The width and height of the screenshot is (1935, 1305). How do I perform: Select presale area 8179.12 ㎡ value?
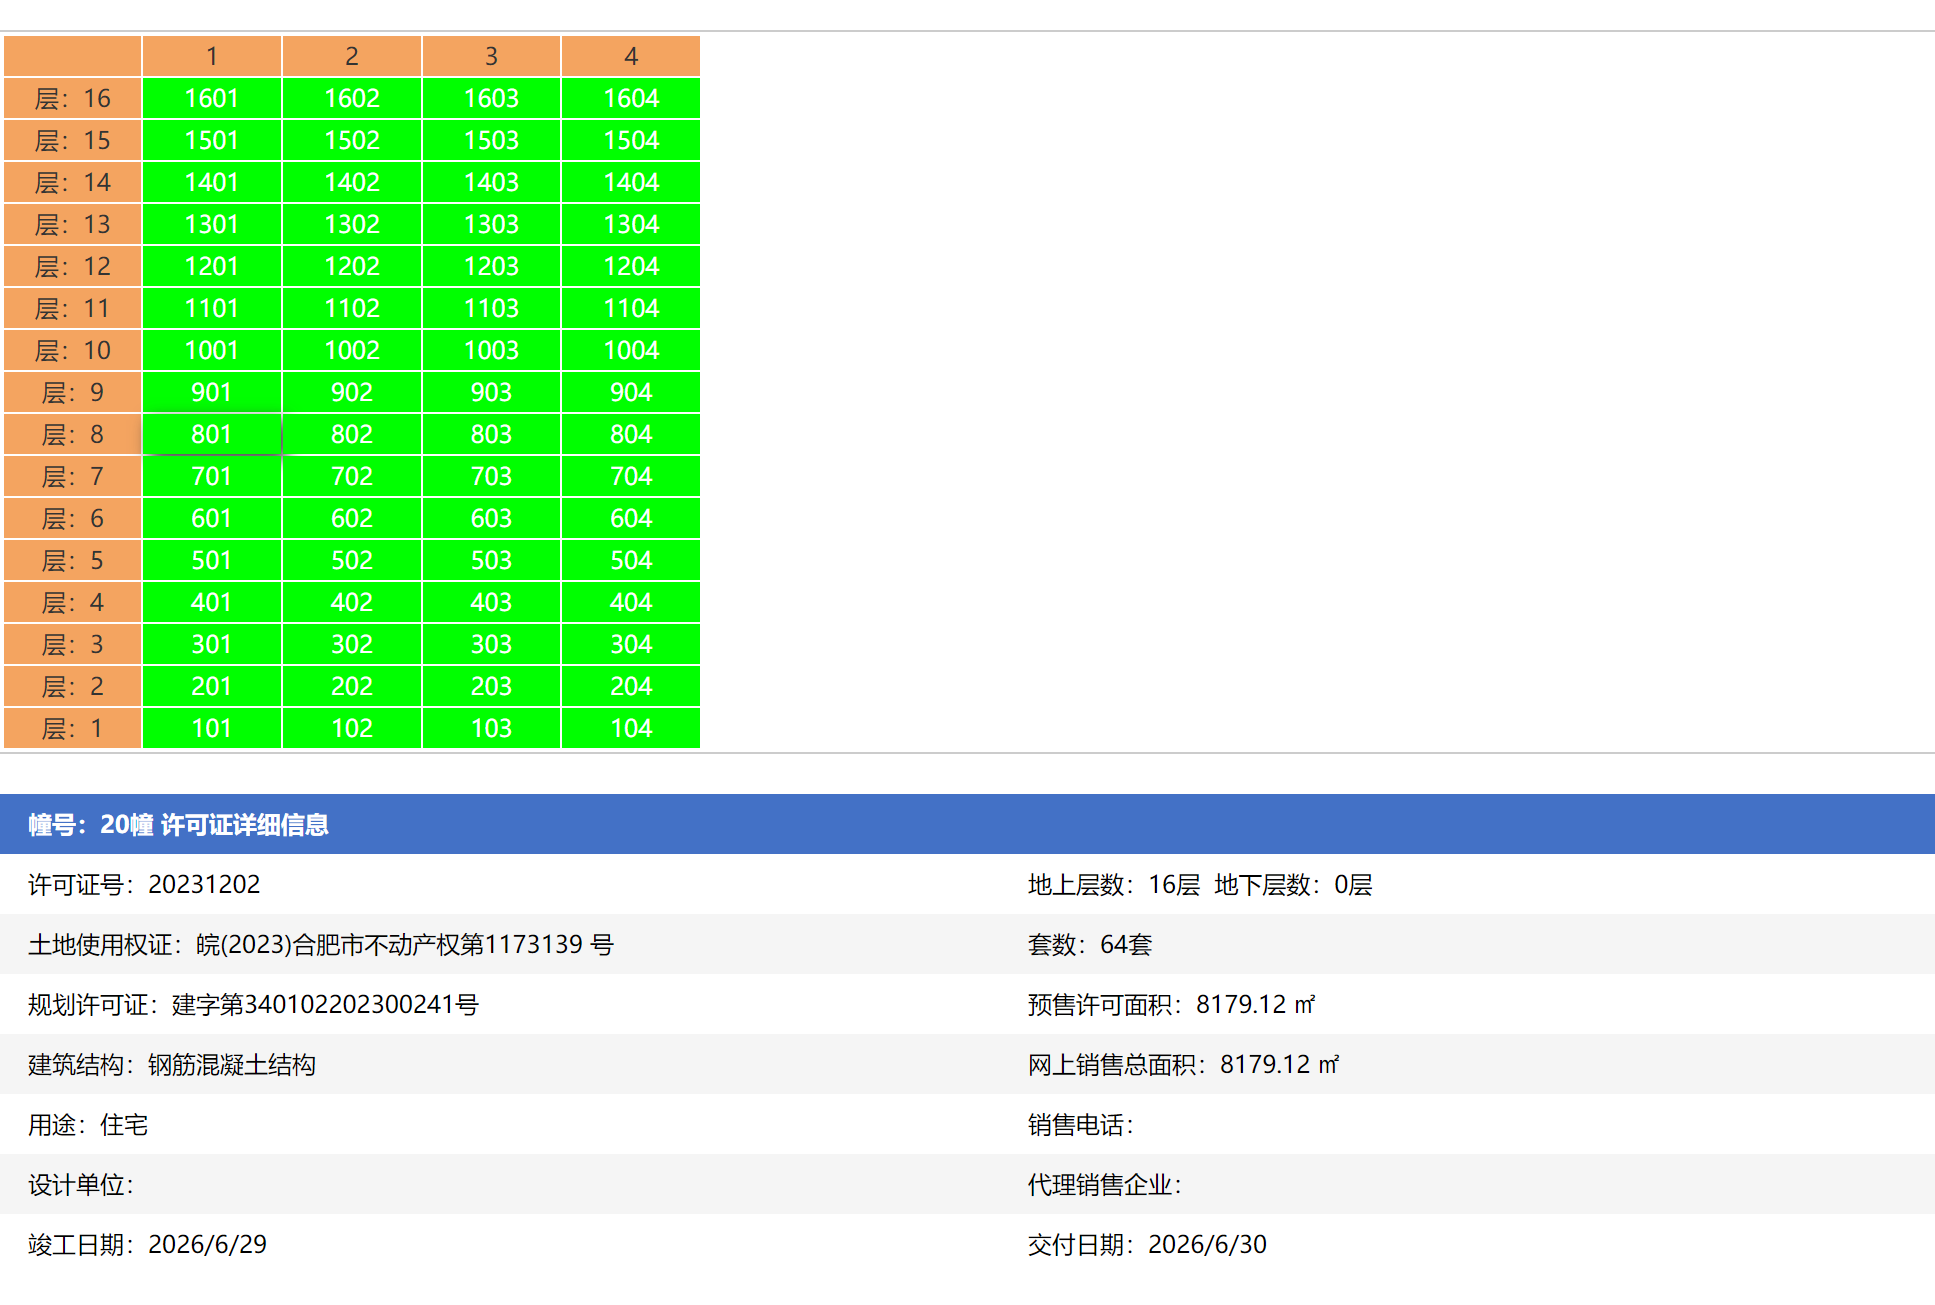[x=1256, y=1004]
